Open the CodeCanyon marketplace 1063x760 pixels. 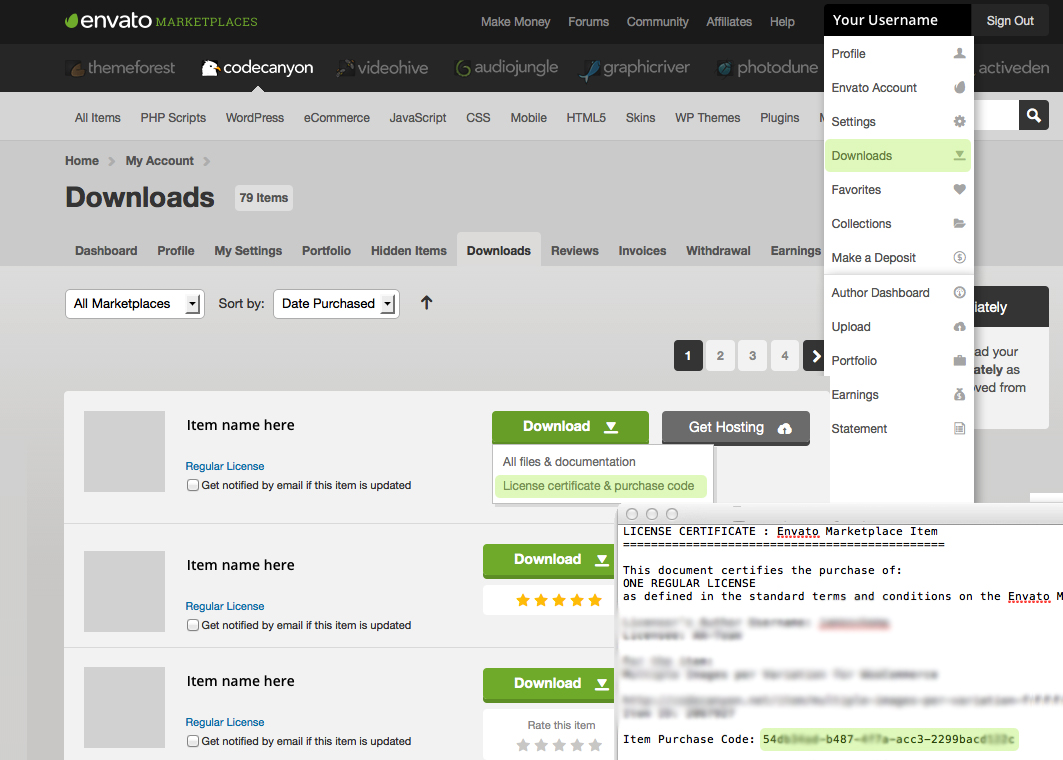pyautogui.click(x=258, y=68)
